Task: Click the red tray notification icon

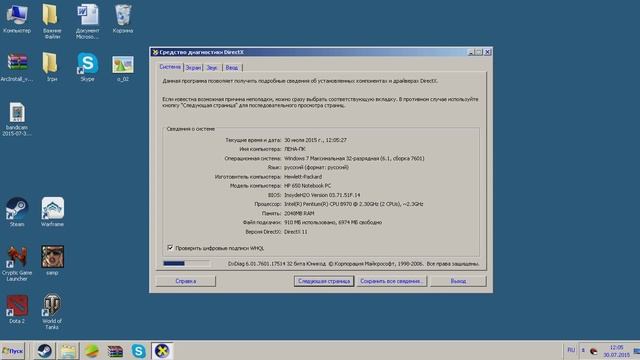Action: 594,351
